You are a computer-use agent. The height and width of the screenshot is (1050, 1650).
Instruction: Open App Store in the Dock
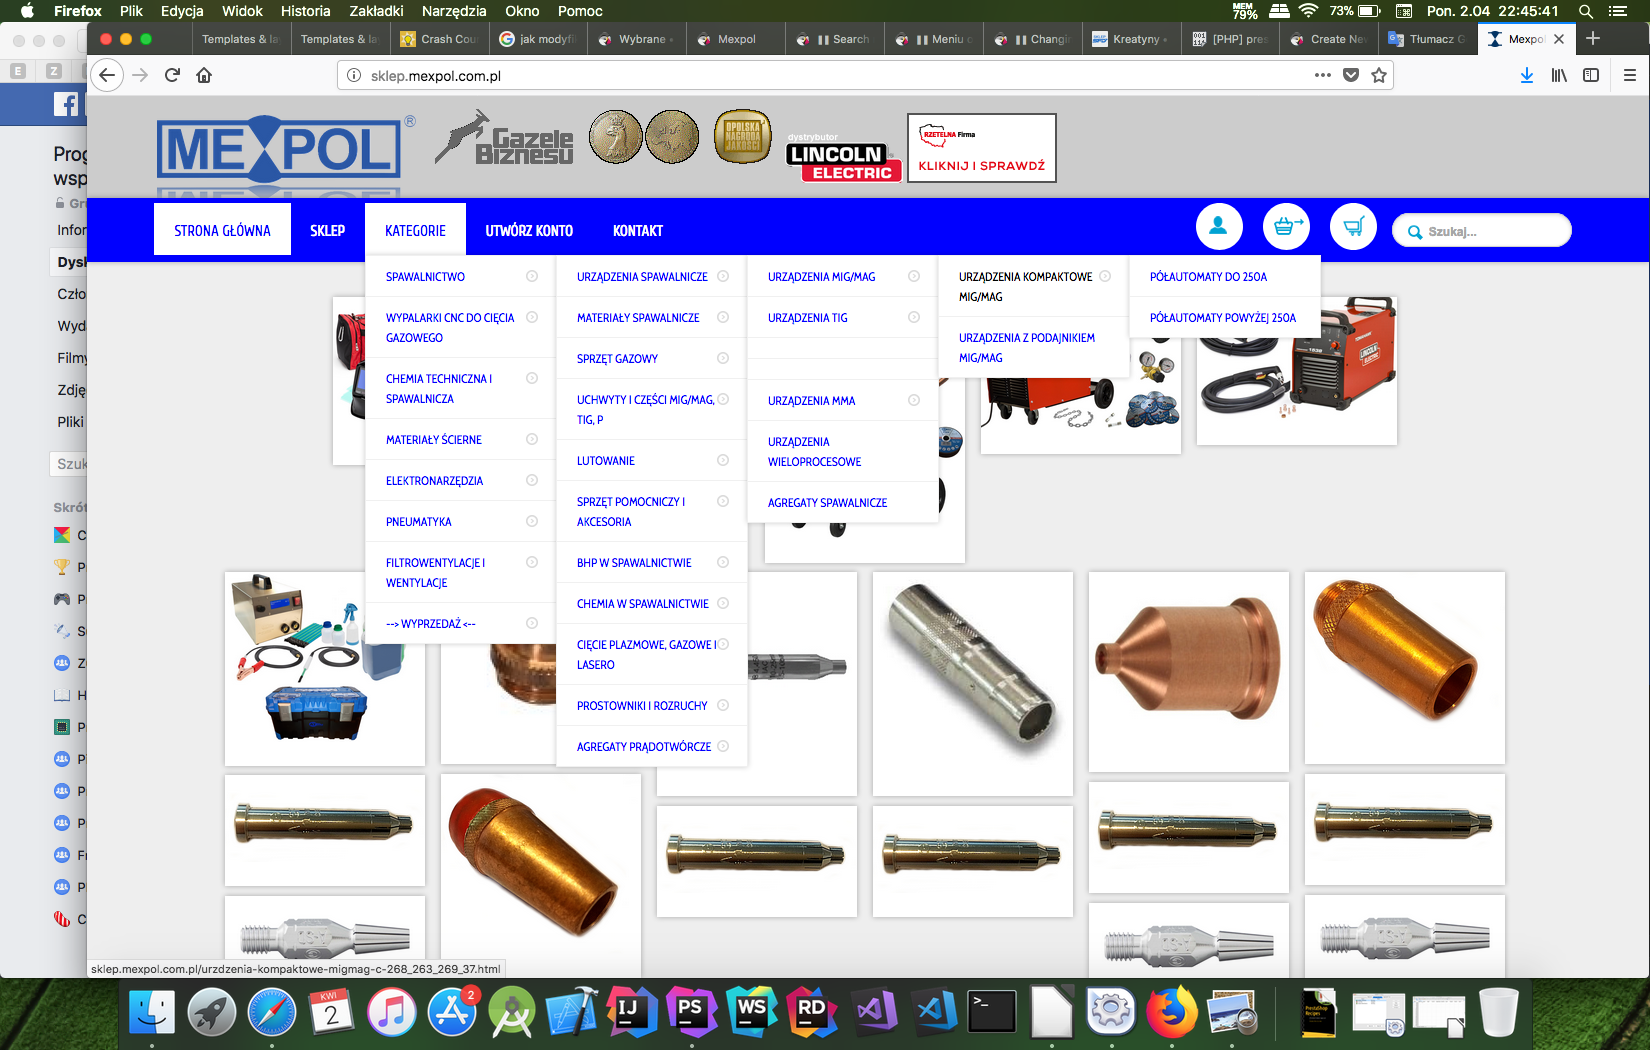coord(452,1012)
